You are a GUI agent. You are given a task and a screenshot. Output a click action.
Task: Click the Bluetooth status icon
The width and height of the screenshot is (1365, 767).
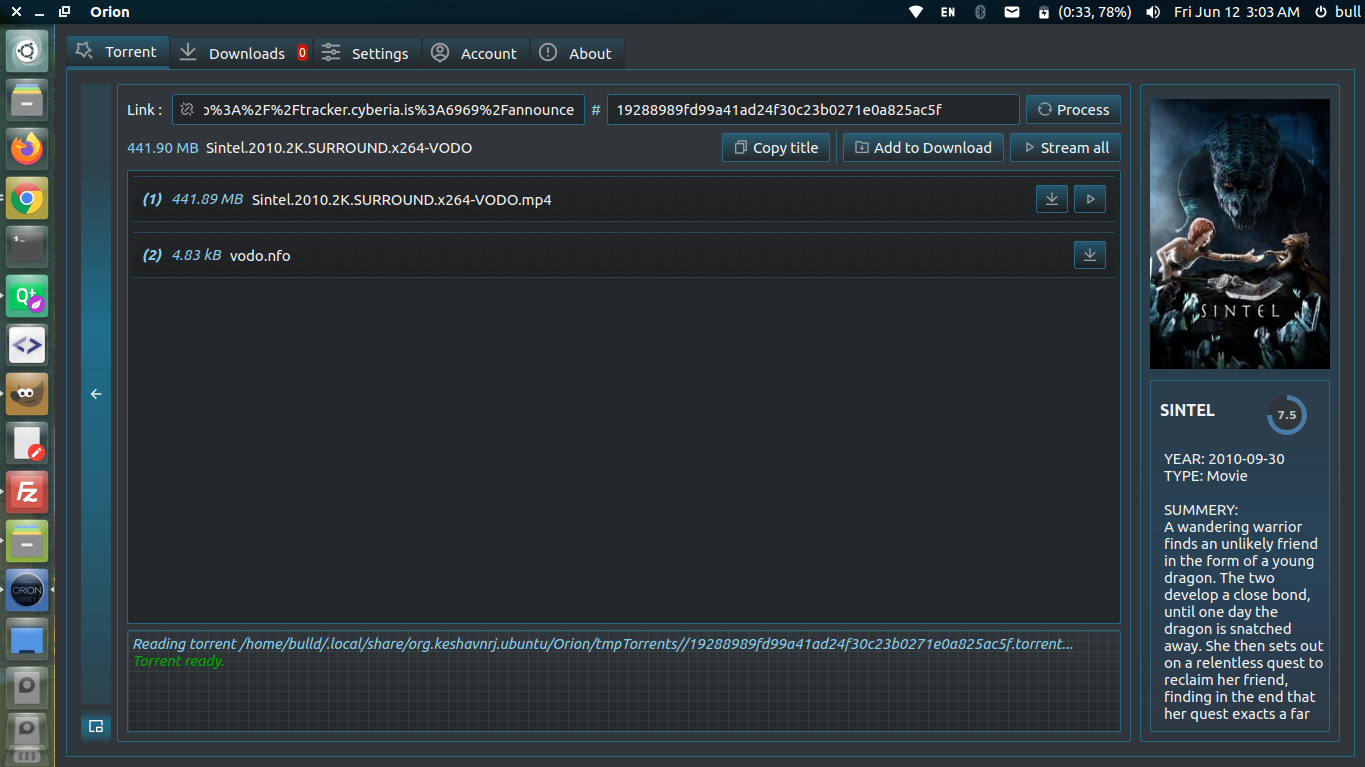(980, 12)
